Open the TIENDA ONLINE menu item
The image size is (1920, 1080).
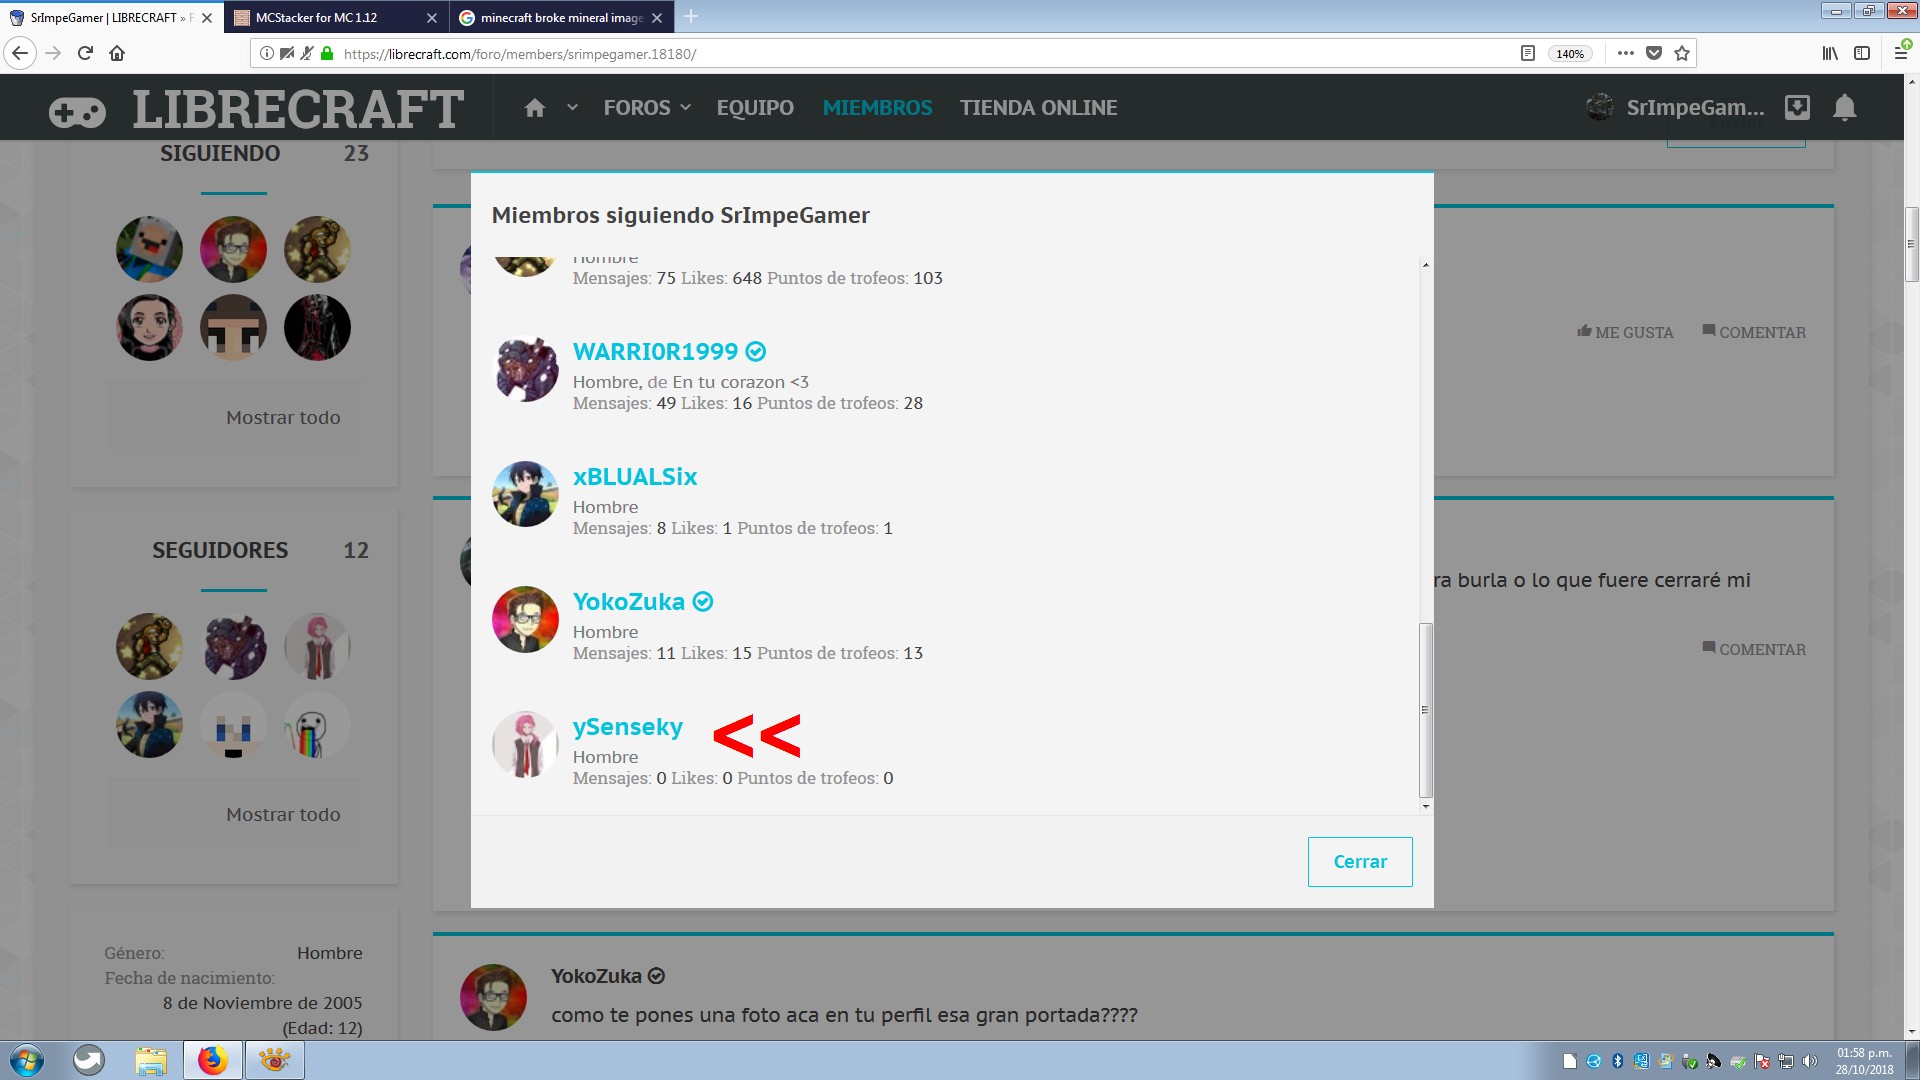1038,108
